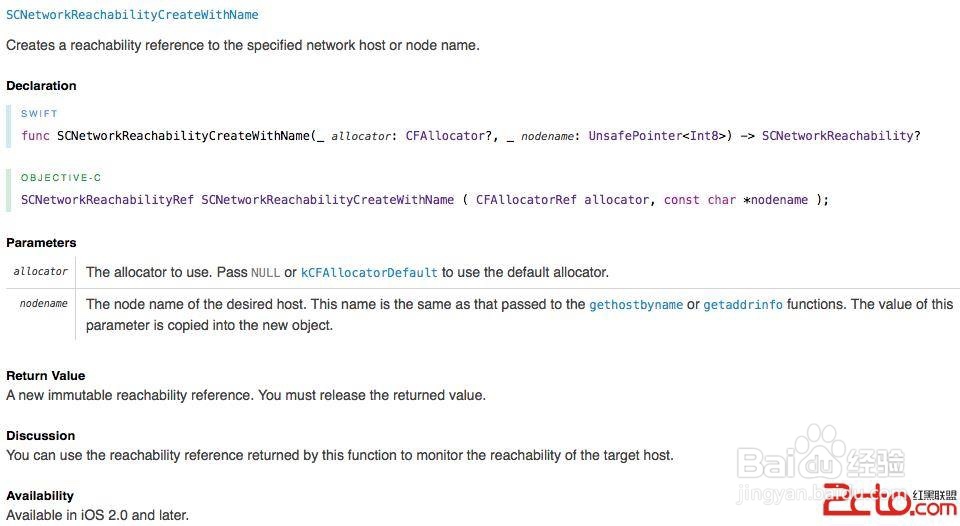Open the SCNetworkReachabilityCreateWithName title link
The height and width of the screenshot is (526, 960).
(x=132, y=15)
